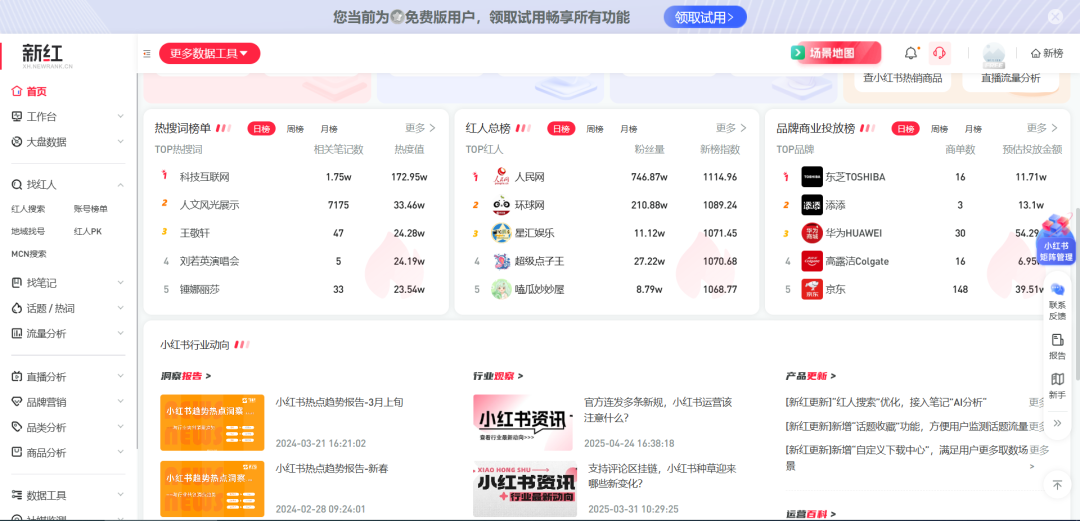
Task: Open notifications bell icon
Action: [911, 53]
